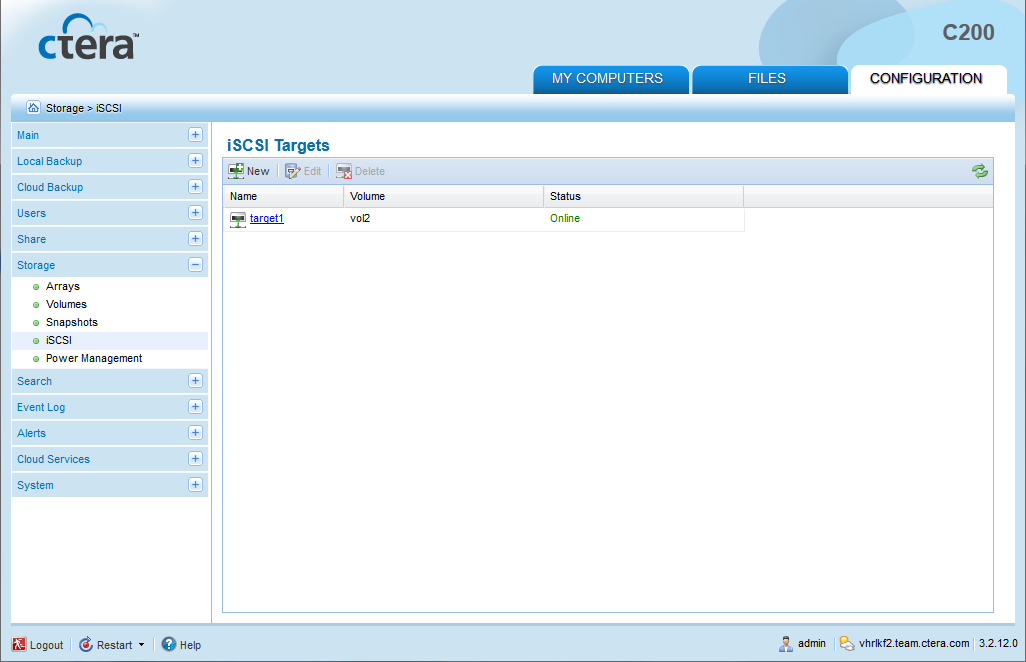Click the iSCSI Targets heading
This screenshot has height=662, width=1026.
(278, 145)
